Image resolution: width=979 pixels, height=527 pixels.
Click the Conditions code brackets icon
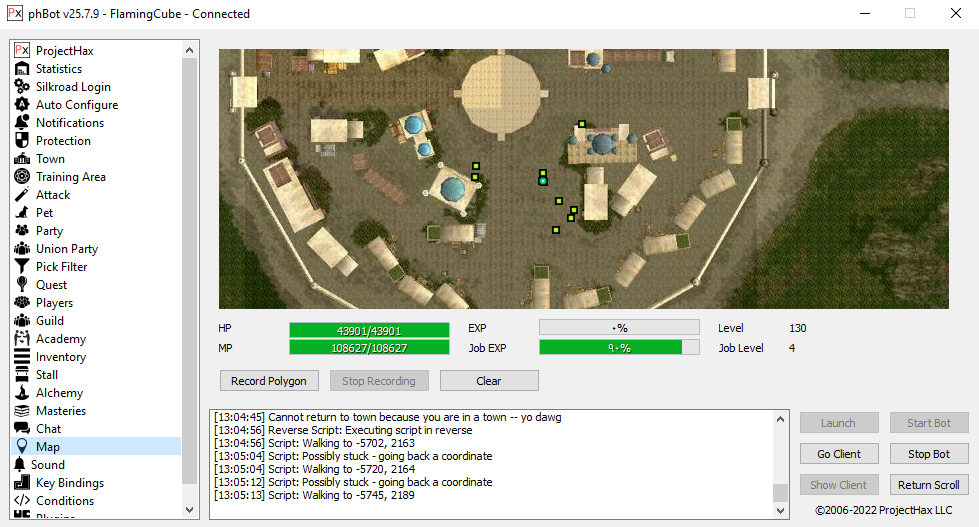coord(21,501)
